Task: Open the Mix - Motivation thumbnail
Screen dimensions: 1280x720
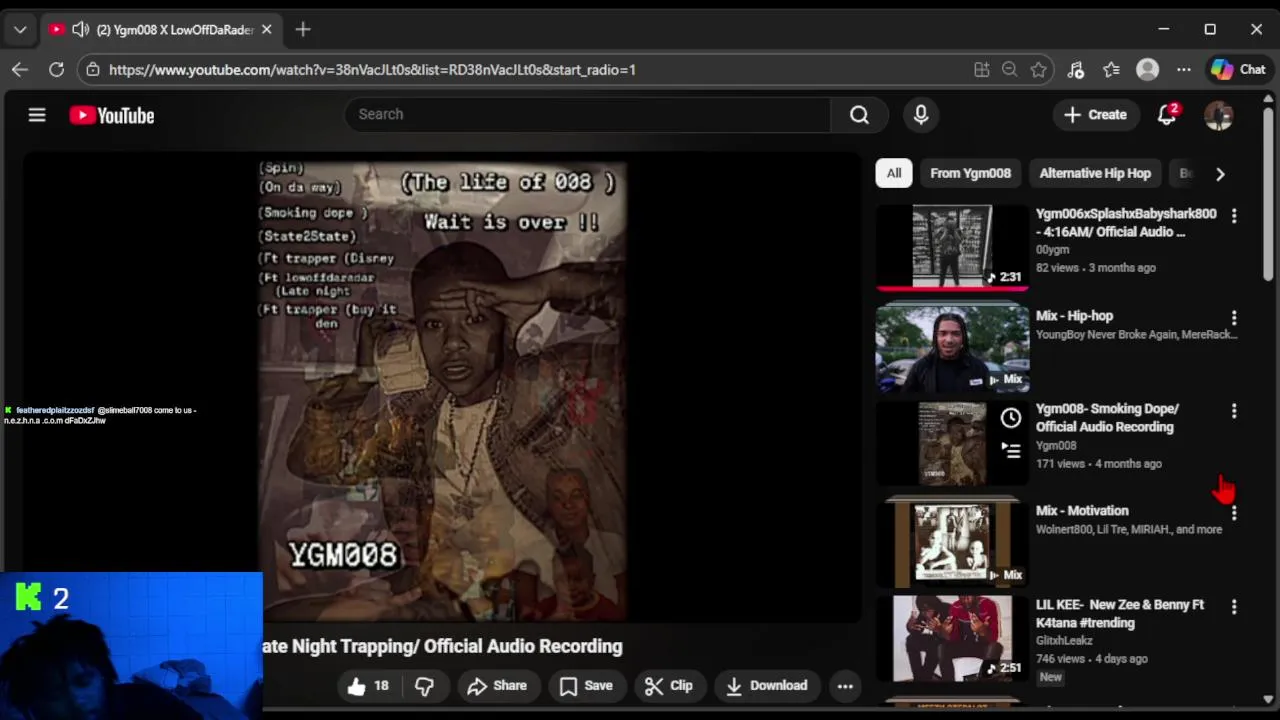Action: [x=952, y=542]
